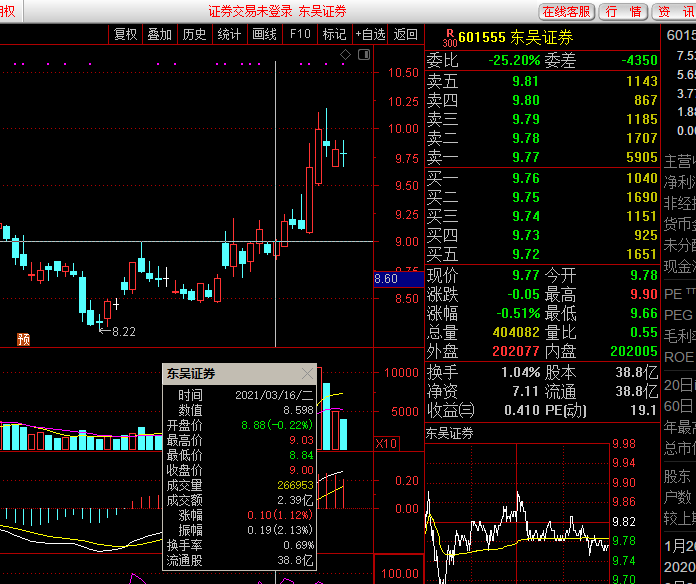This screenshot has width=696, height=584.
Task: Click the X10 volume scale label
Action: pyautogui.click(x=386, y=443)
